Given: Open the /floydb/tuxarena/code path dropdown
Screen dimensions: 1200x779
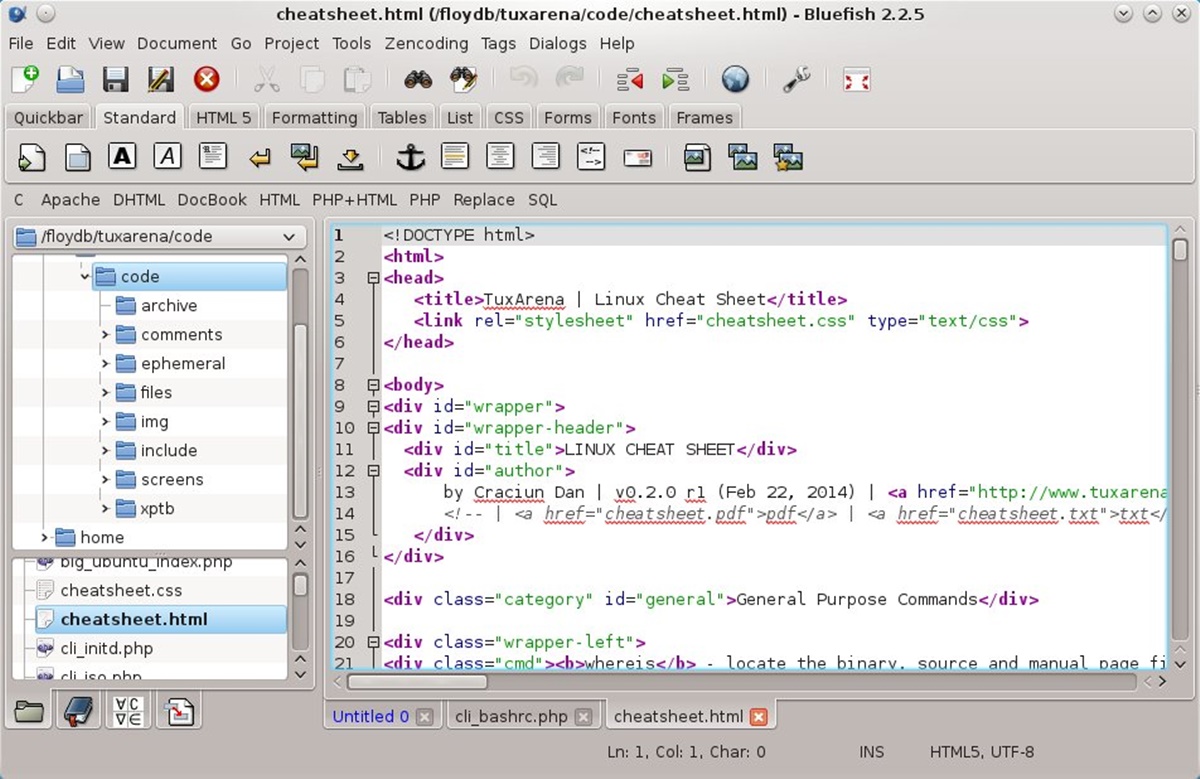Looking at the screenshot, I should coord(159,237).
